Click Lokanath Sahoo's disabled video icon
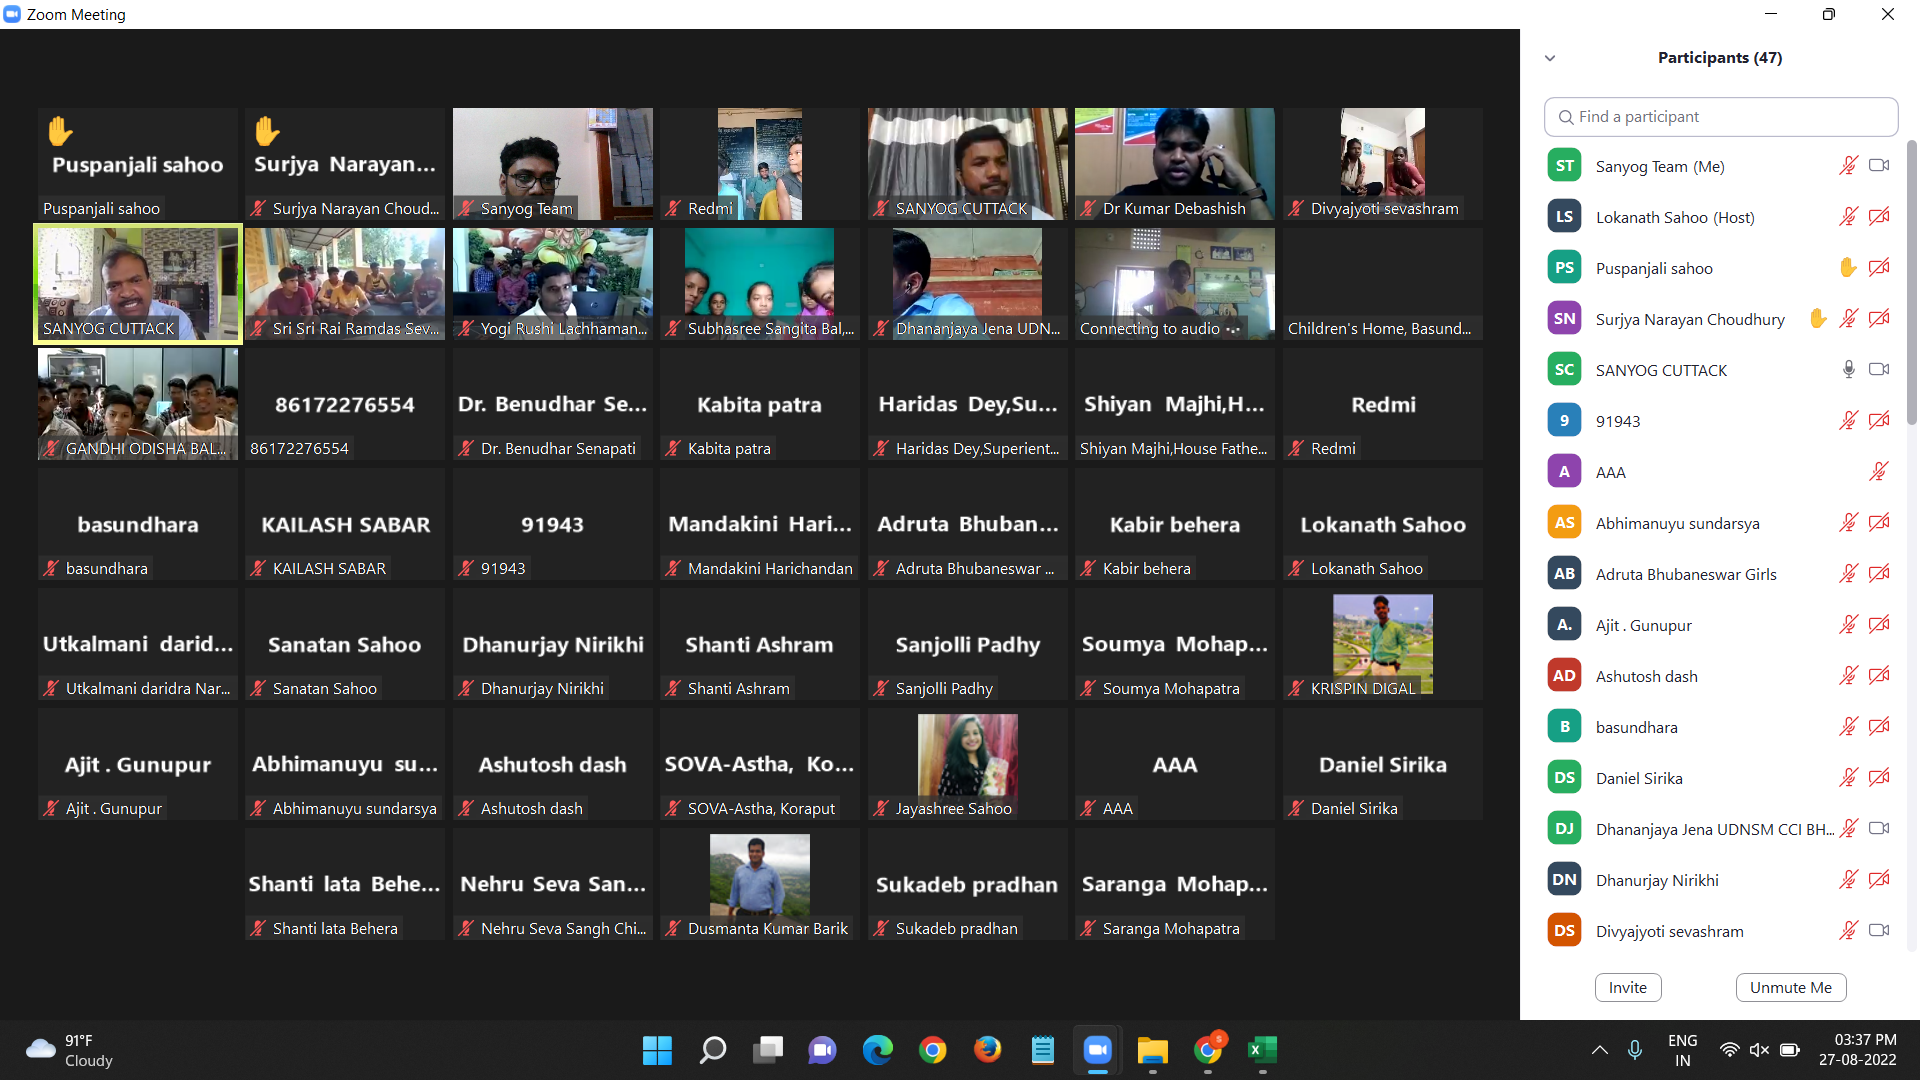Image resolution: width=1920 pixels, height=1080 pixels. pyautogui.click(x=1879, y=217)
